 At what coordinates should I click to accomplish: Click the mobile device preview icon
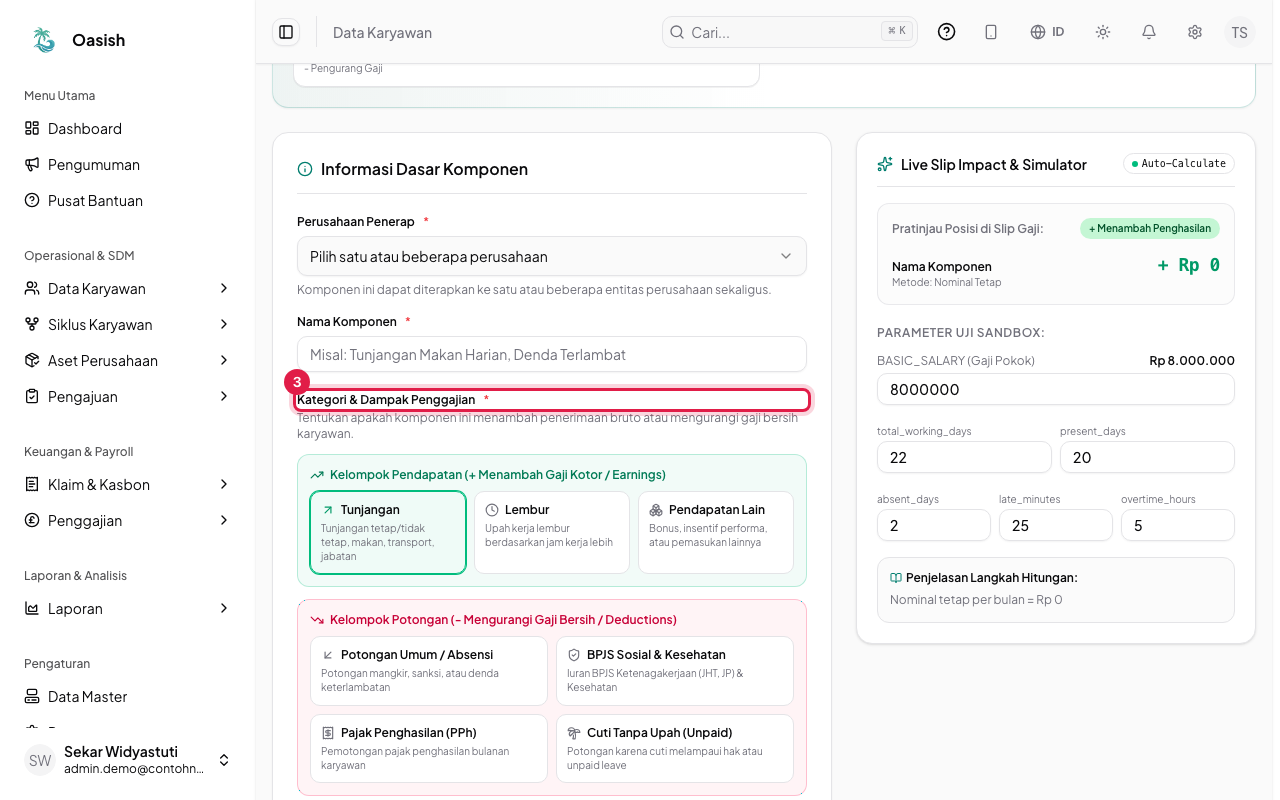pos(991,32)
